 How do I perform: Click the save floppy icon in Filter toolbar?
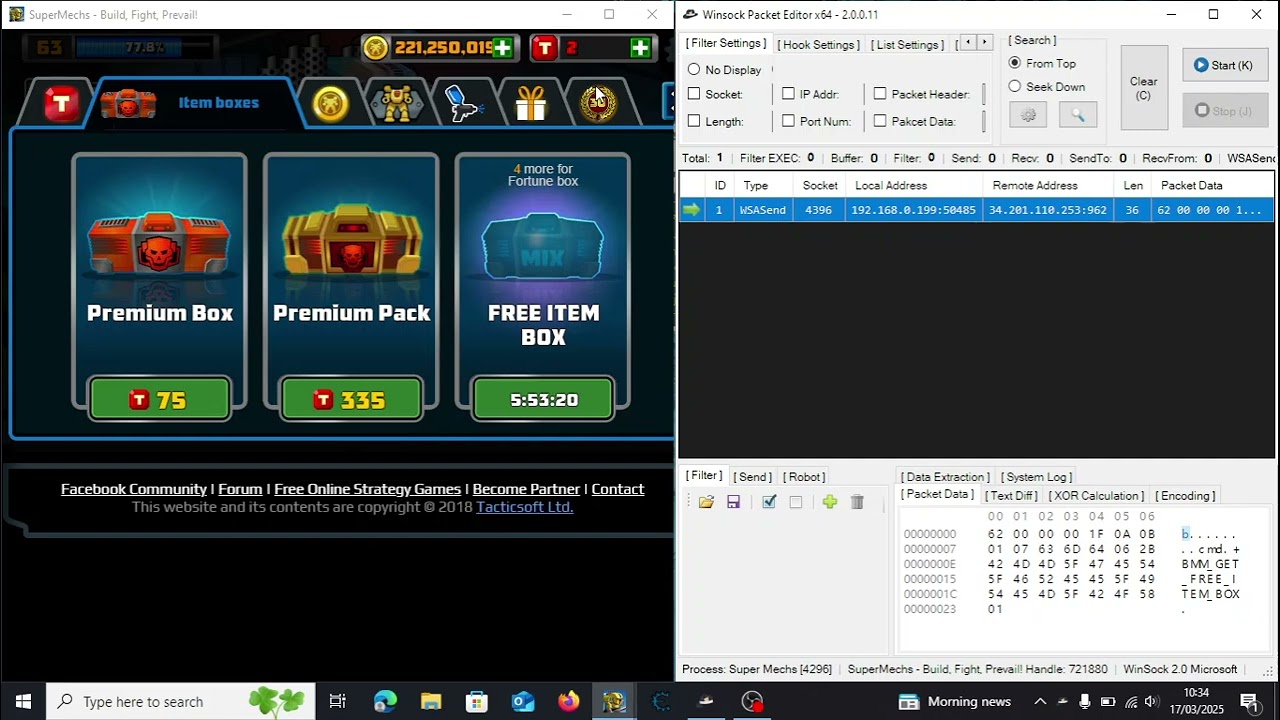[733, 502]
